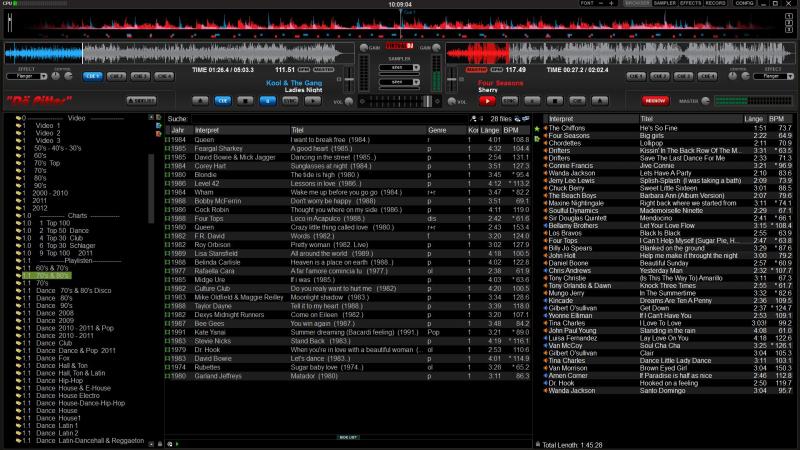
Task: Adjust the MASTER volume knob
Action: pos(706,101)
